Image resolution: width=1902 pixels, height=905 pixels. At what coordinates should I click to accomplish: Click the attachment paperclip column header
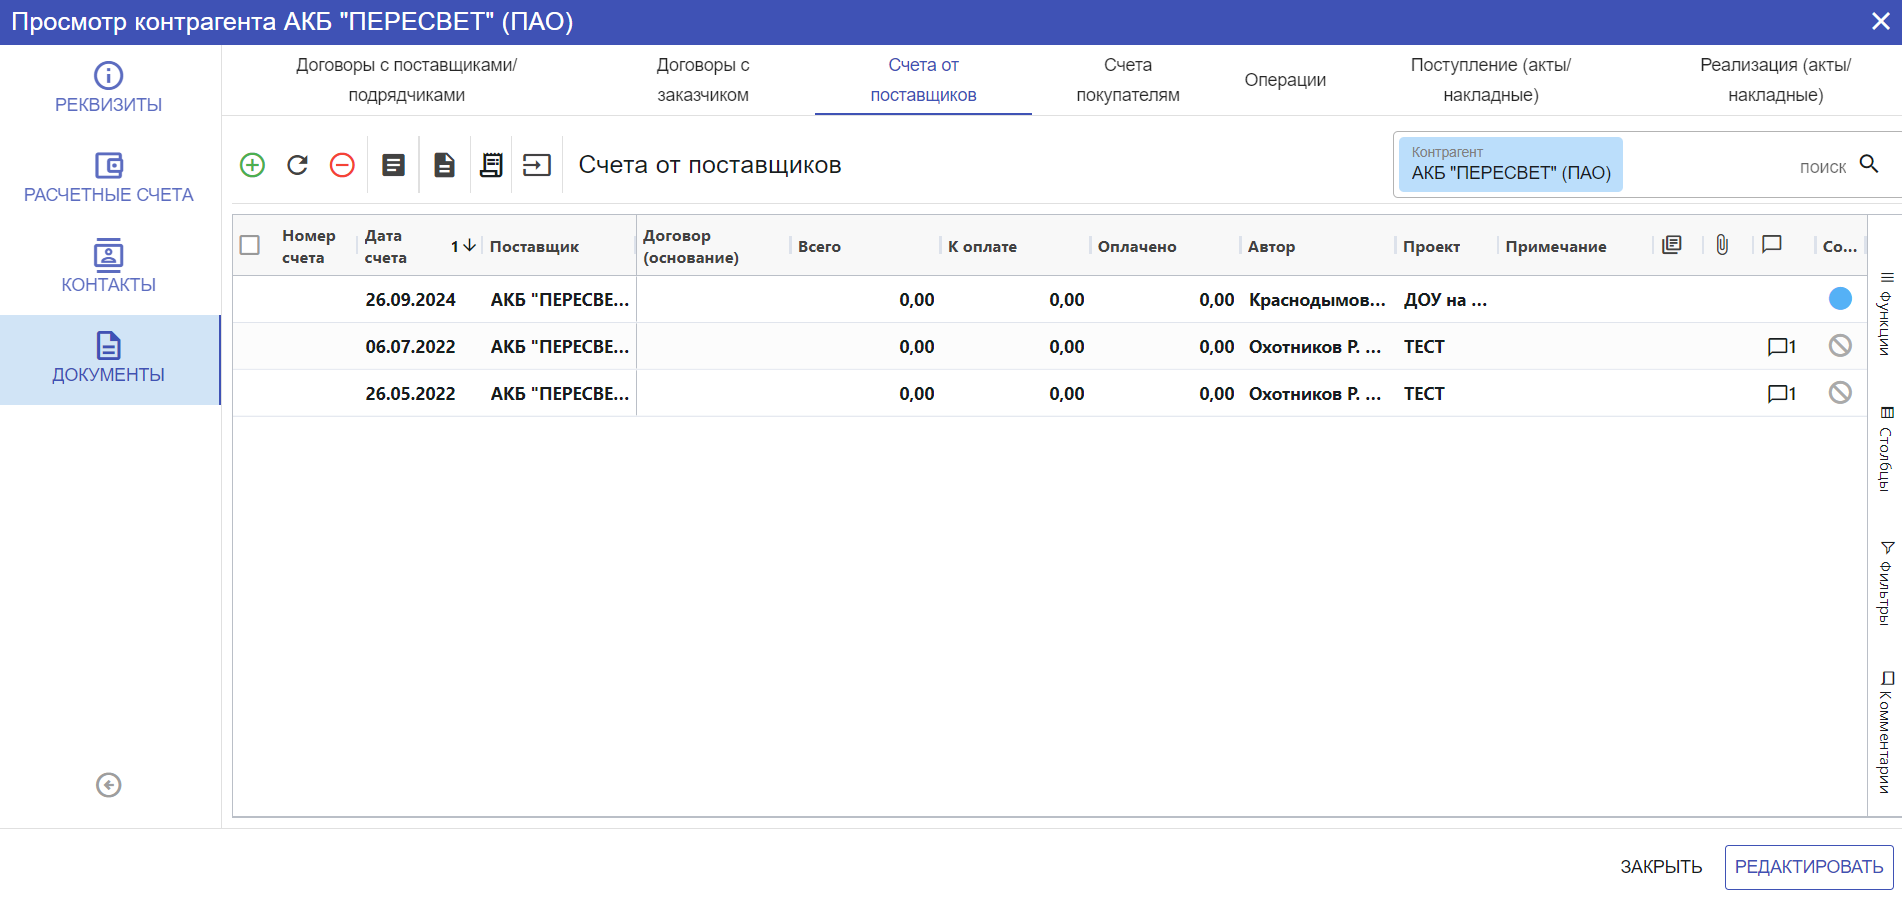[1722, 245]
